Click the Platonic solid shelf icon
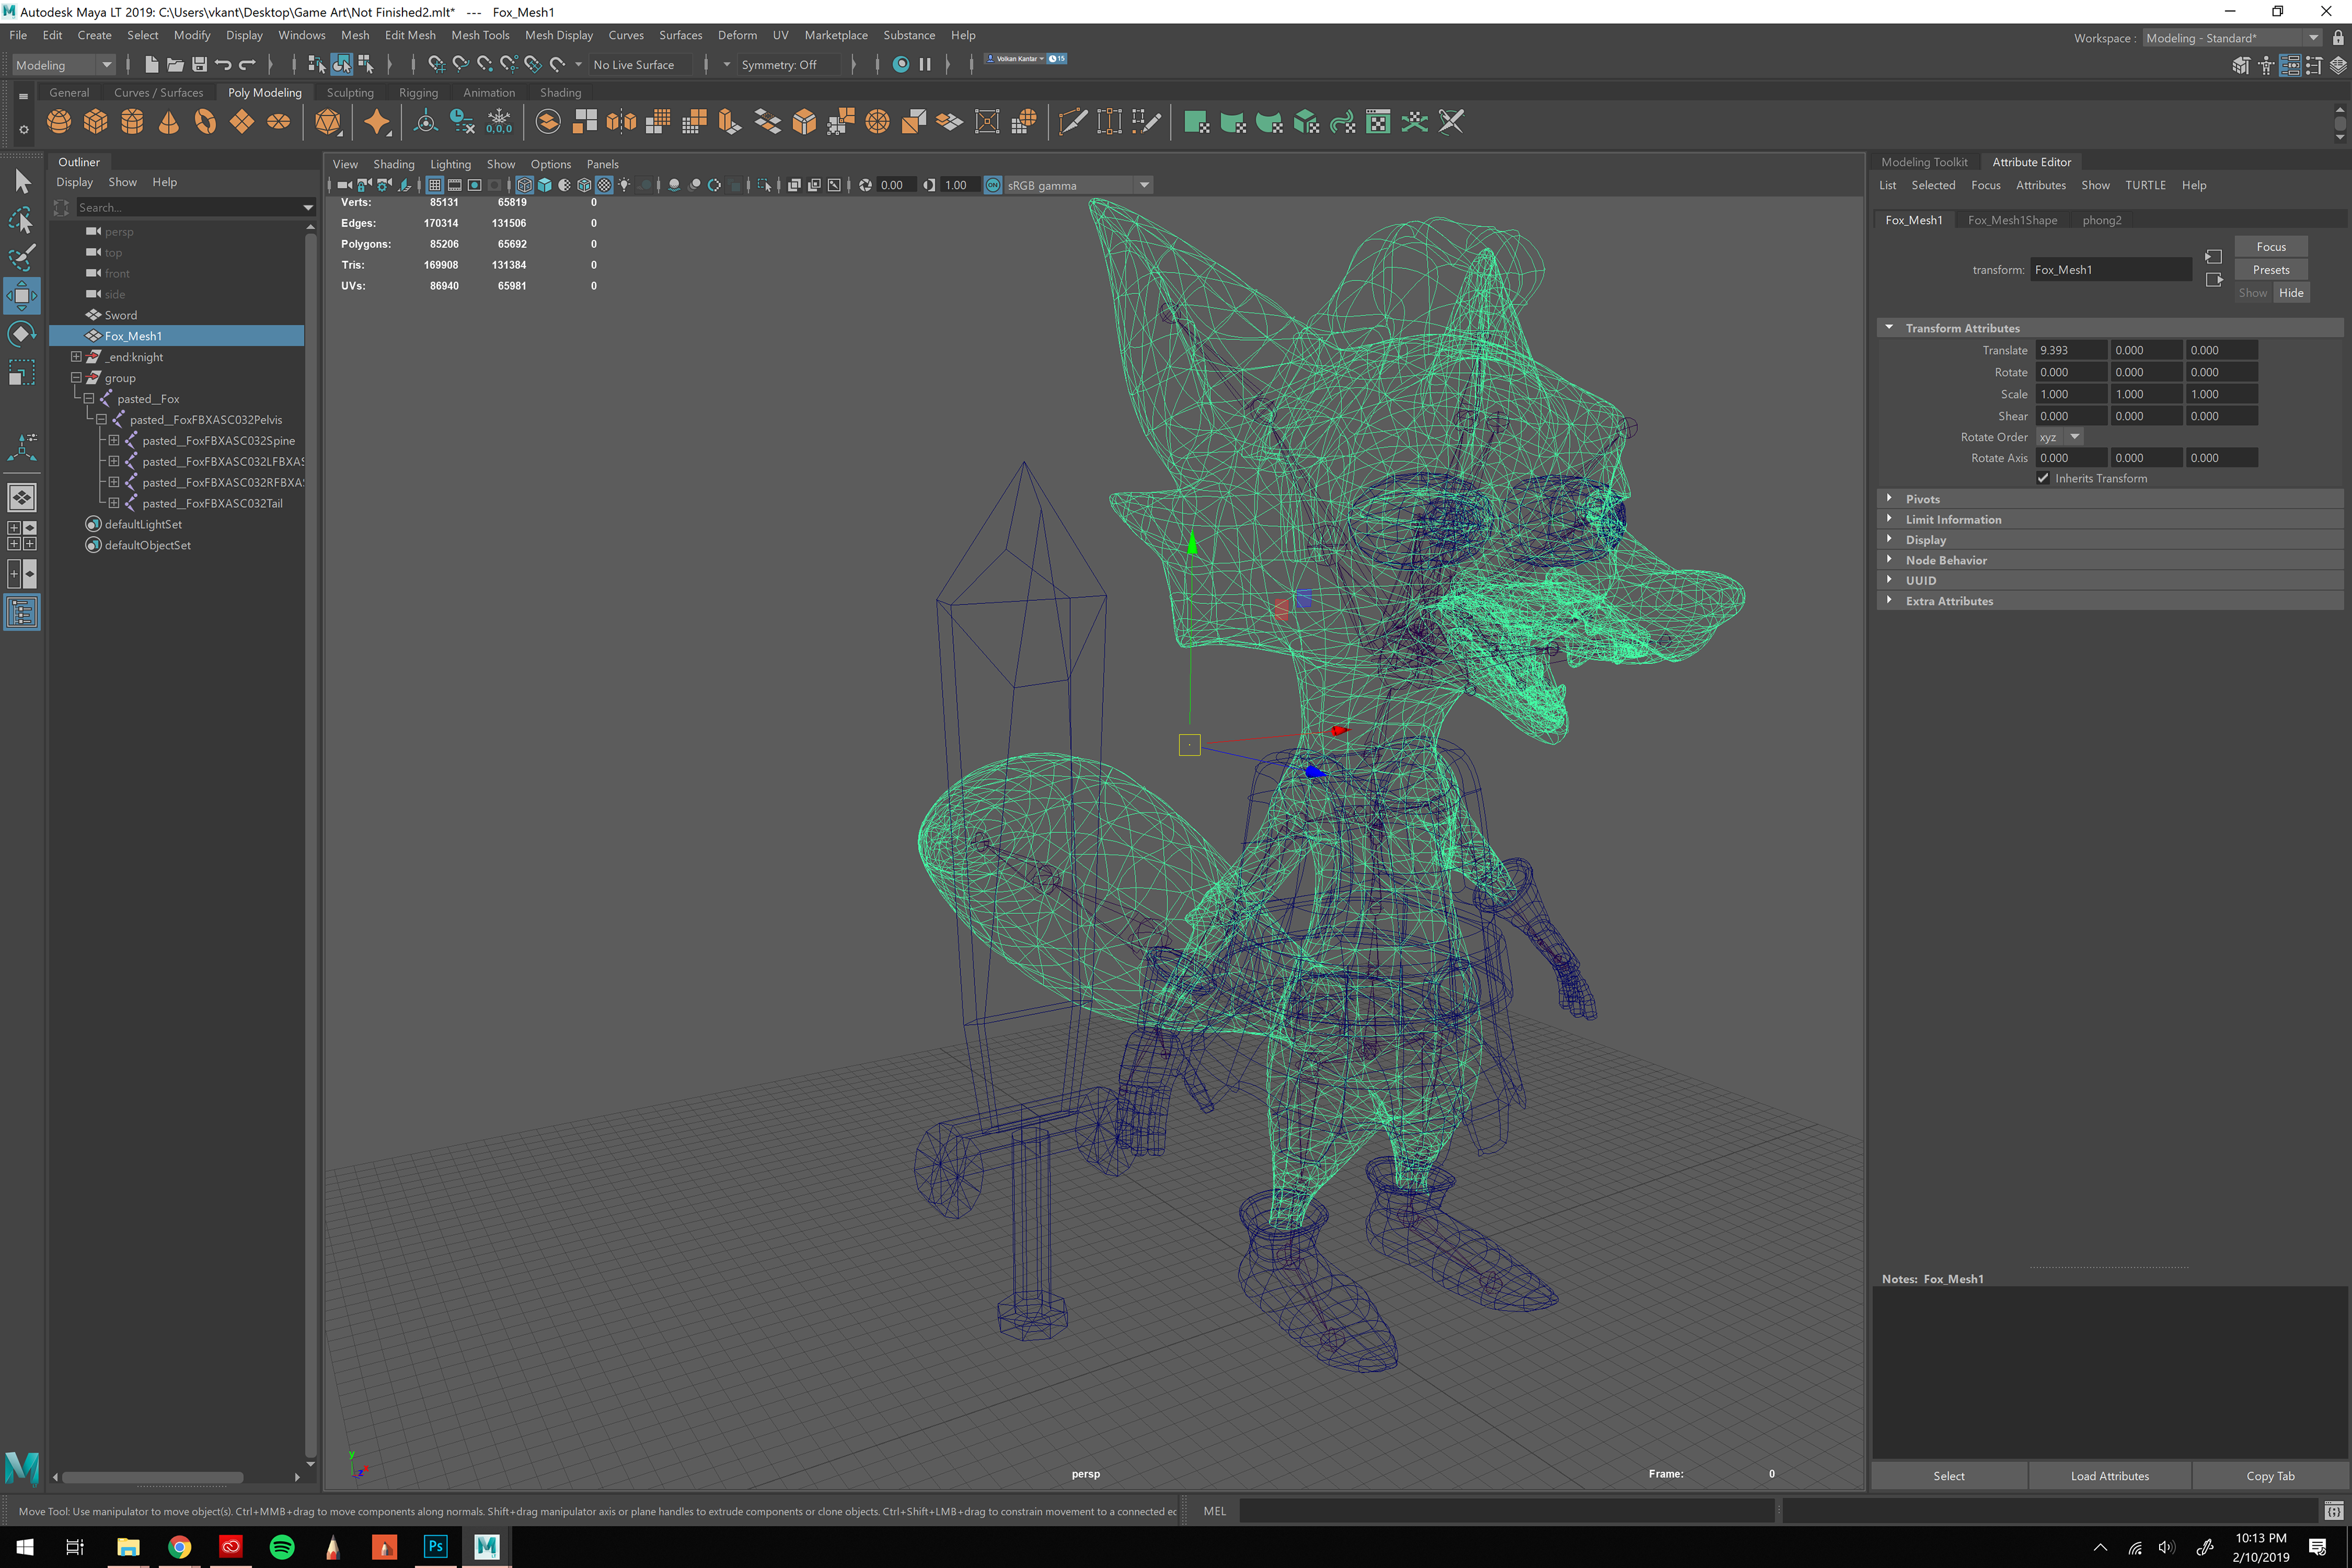This screenshot has height=1568, width=2352. (327, 122)
